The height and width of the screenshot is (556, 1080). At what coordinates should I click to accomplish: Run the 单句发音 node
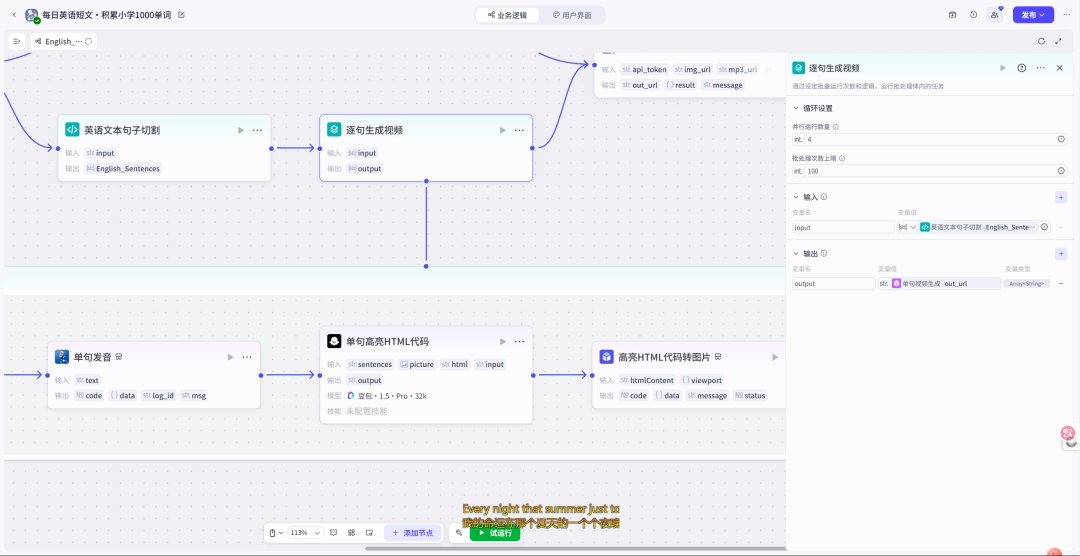tap(230, 357)
